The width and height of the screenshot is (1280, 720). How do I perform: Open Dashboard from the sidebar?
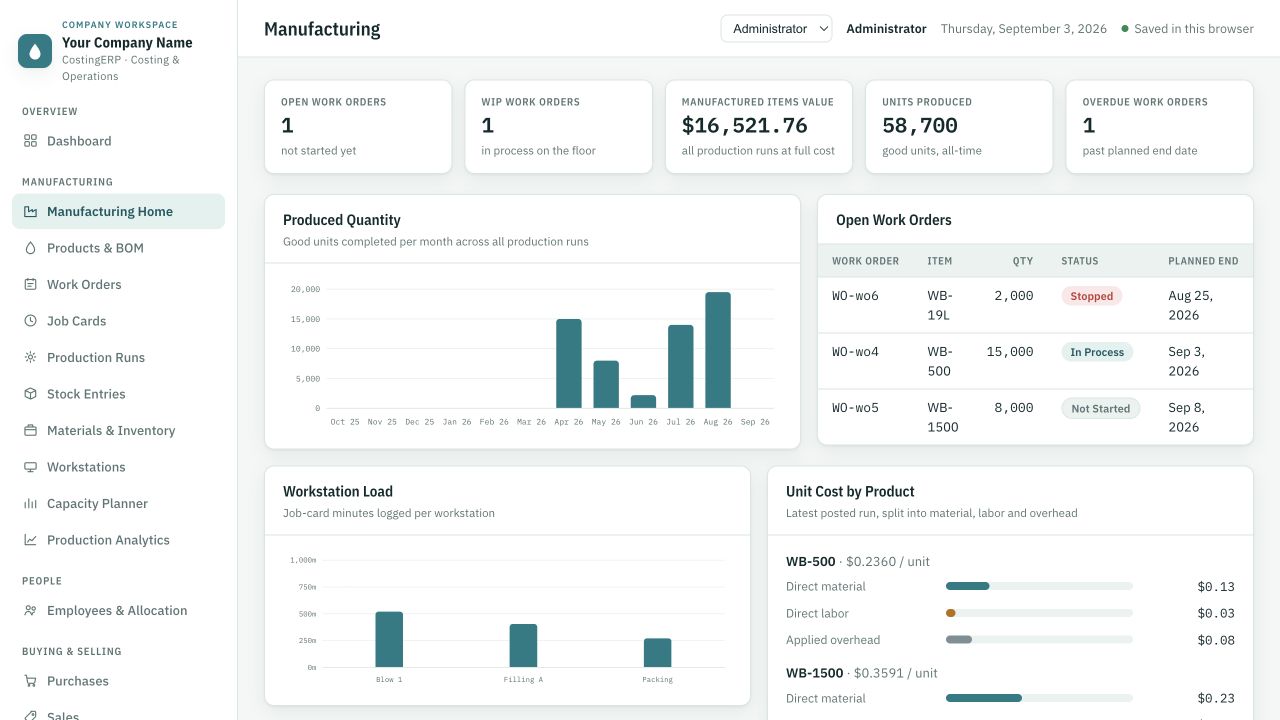pos(118,141)
